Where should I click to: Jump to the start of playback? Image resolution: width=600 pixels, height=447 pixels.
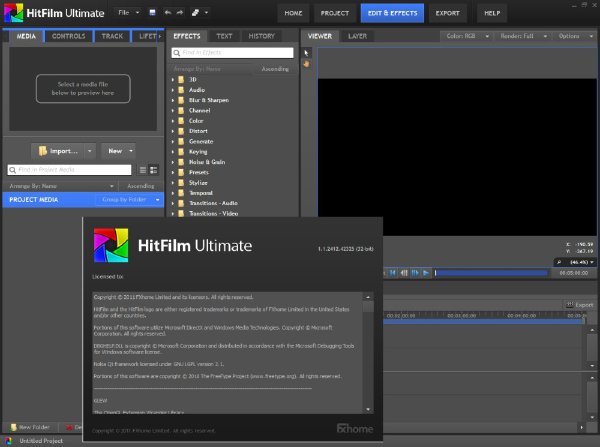[393, 273]
